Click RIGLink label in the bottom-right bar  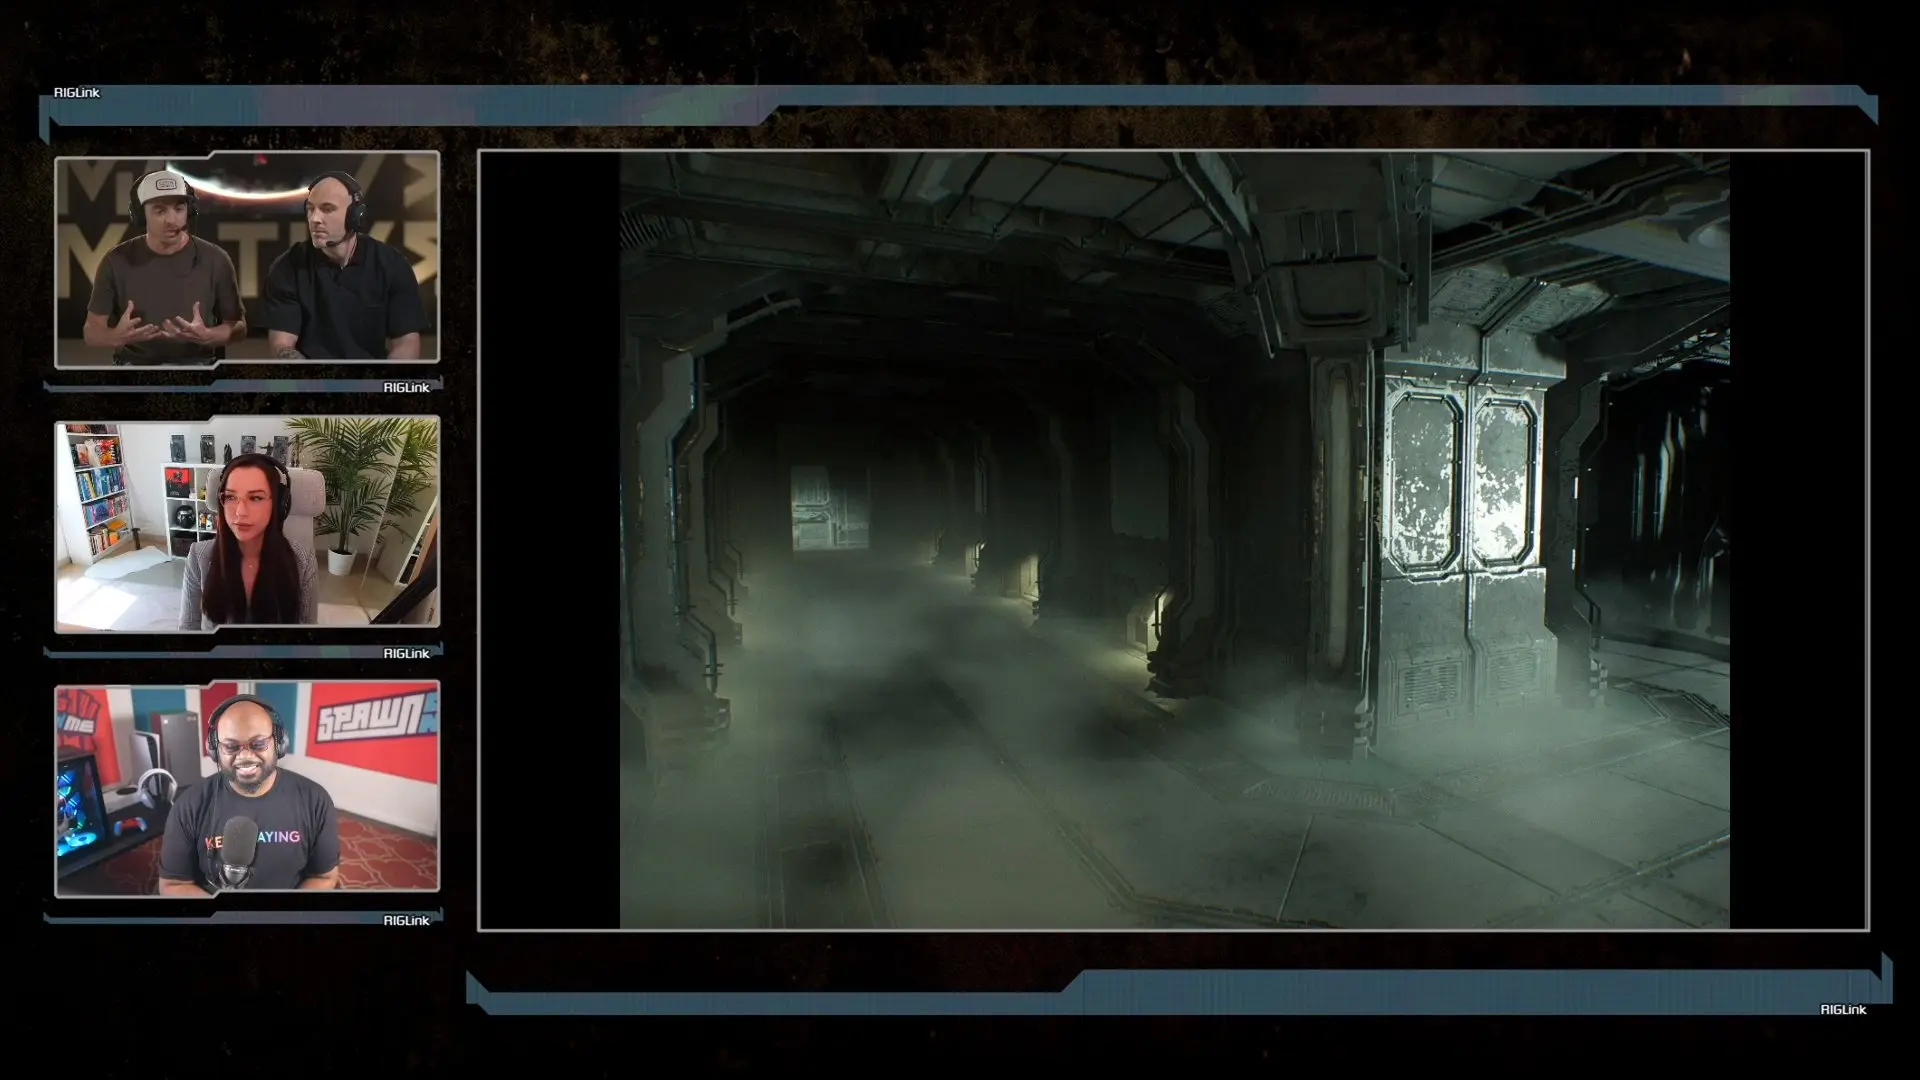[x=1843, y=1010]
